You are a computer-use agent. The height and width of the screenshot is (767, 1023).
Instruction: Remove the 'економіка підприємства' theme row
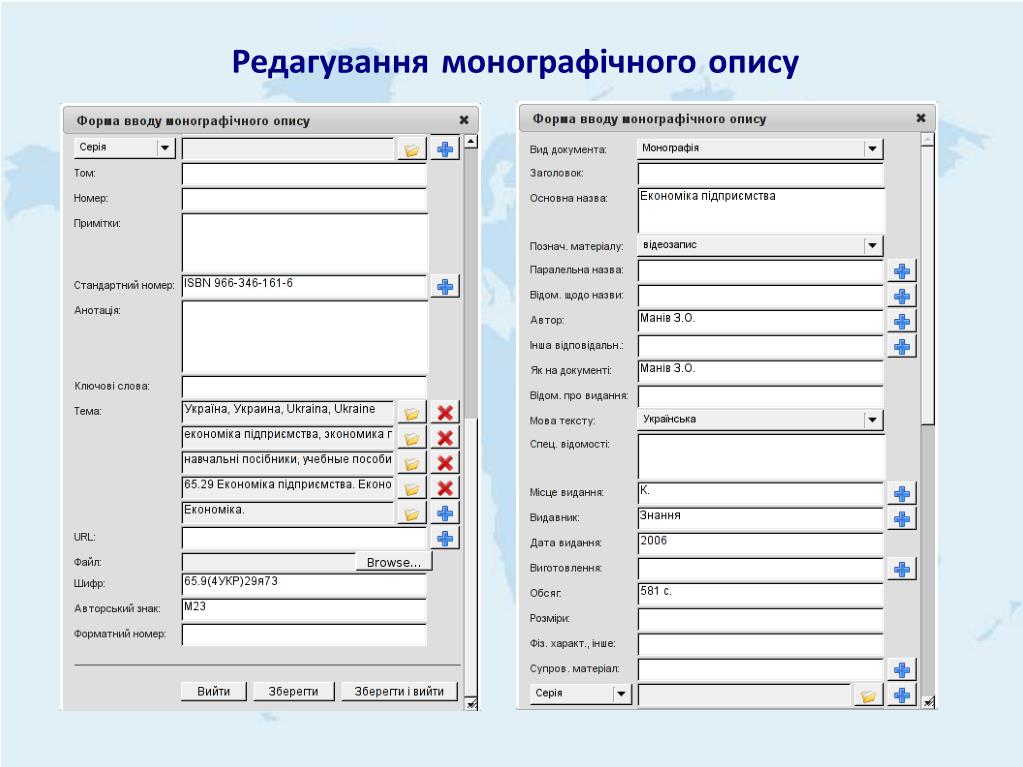pyautogui.click(x=445, y=438)
